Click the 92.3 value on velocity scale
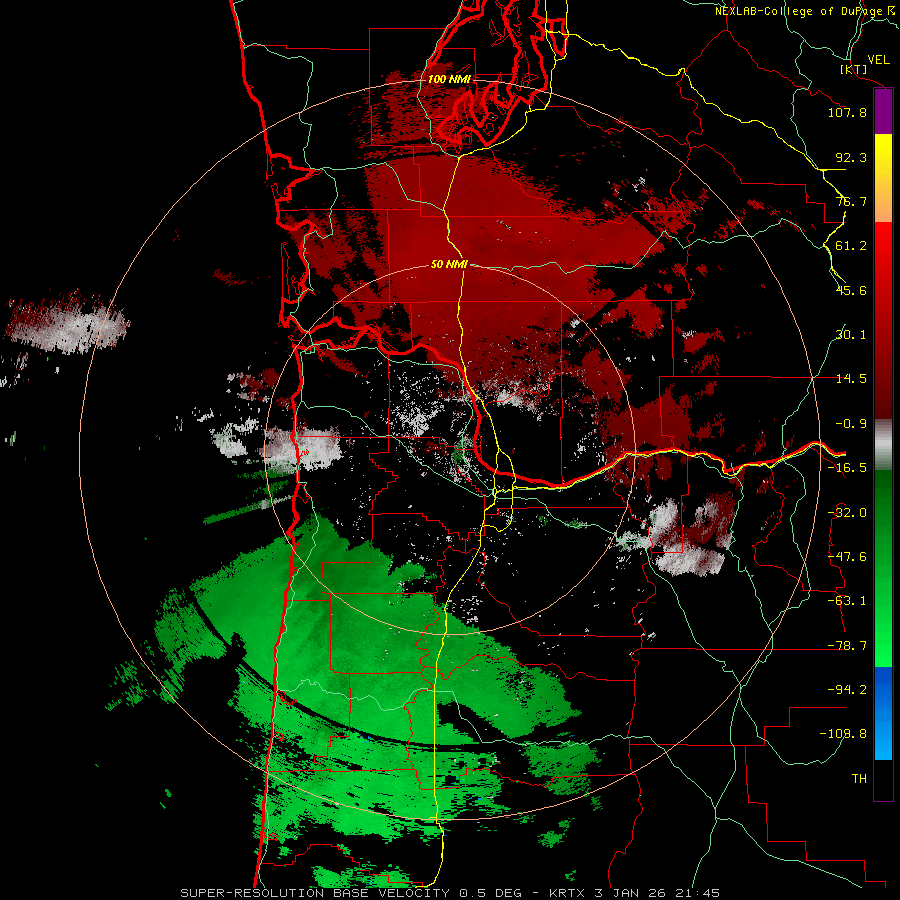 (851, 157)
